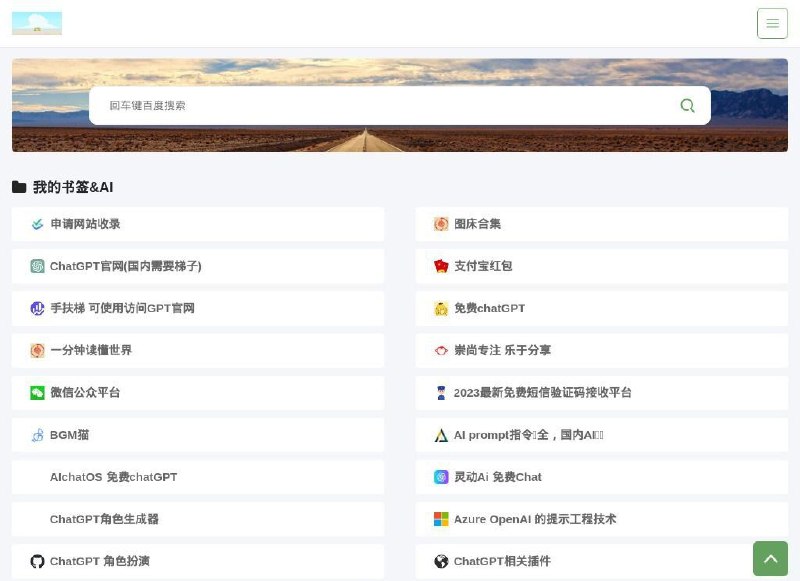
Task: Click the red envelope icon beside 支付宝红包
Action: (441, 266)
